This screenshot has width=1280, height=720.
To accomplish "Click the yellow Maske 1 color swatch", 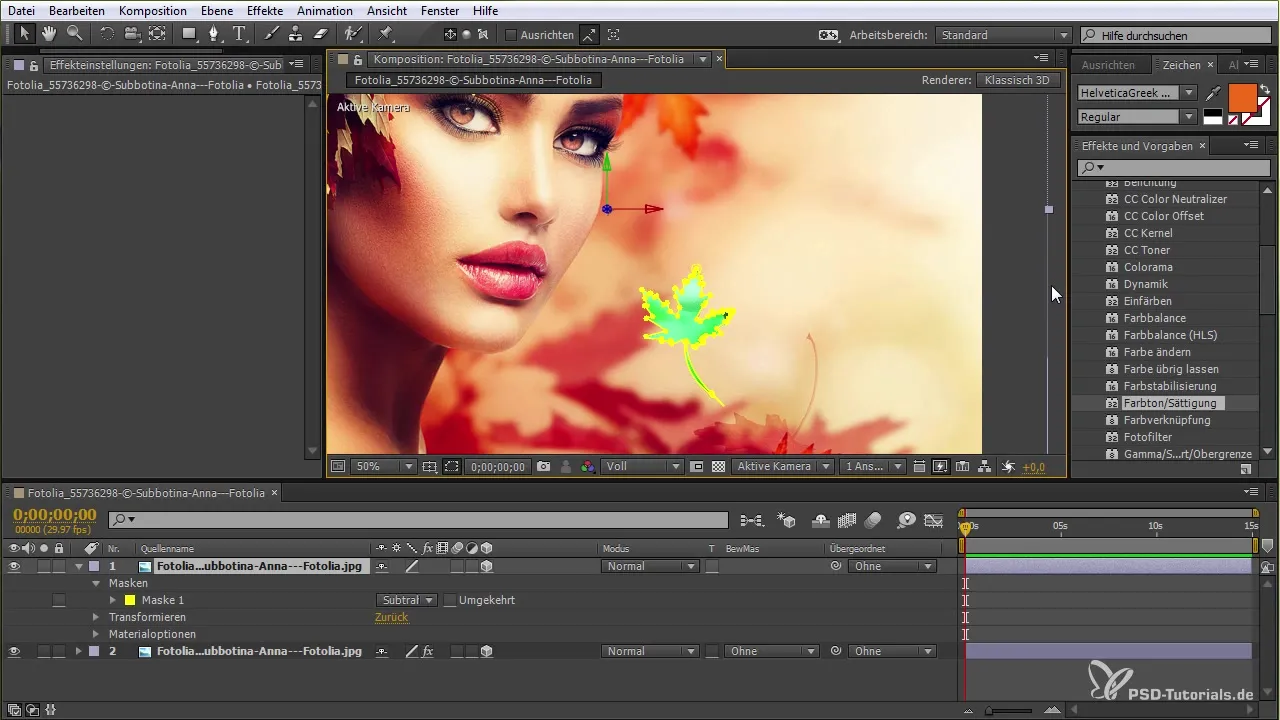I will (x=130, y=600).
